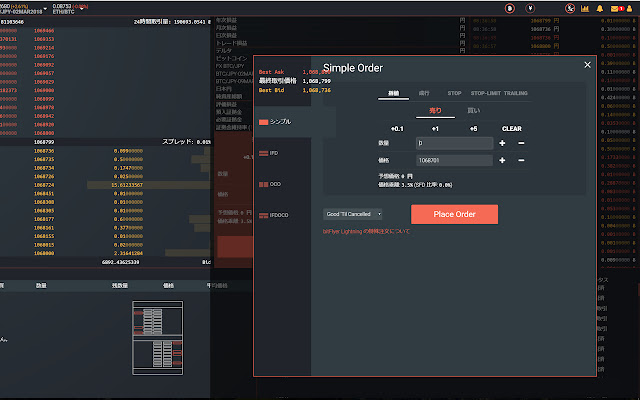Click the CLEAR button
The width and height of the screenshot is (640, 400).
coord(511,129)
